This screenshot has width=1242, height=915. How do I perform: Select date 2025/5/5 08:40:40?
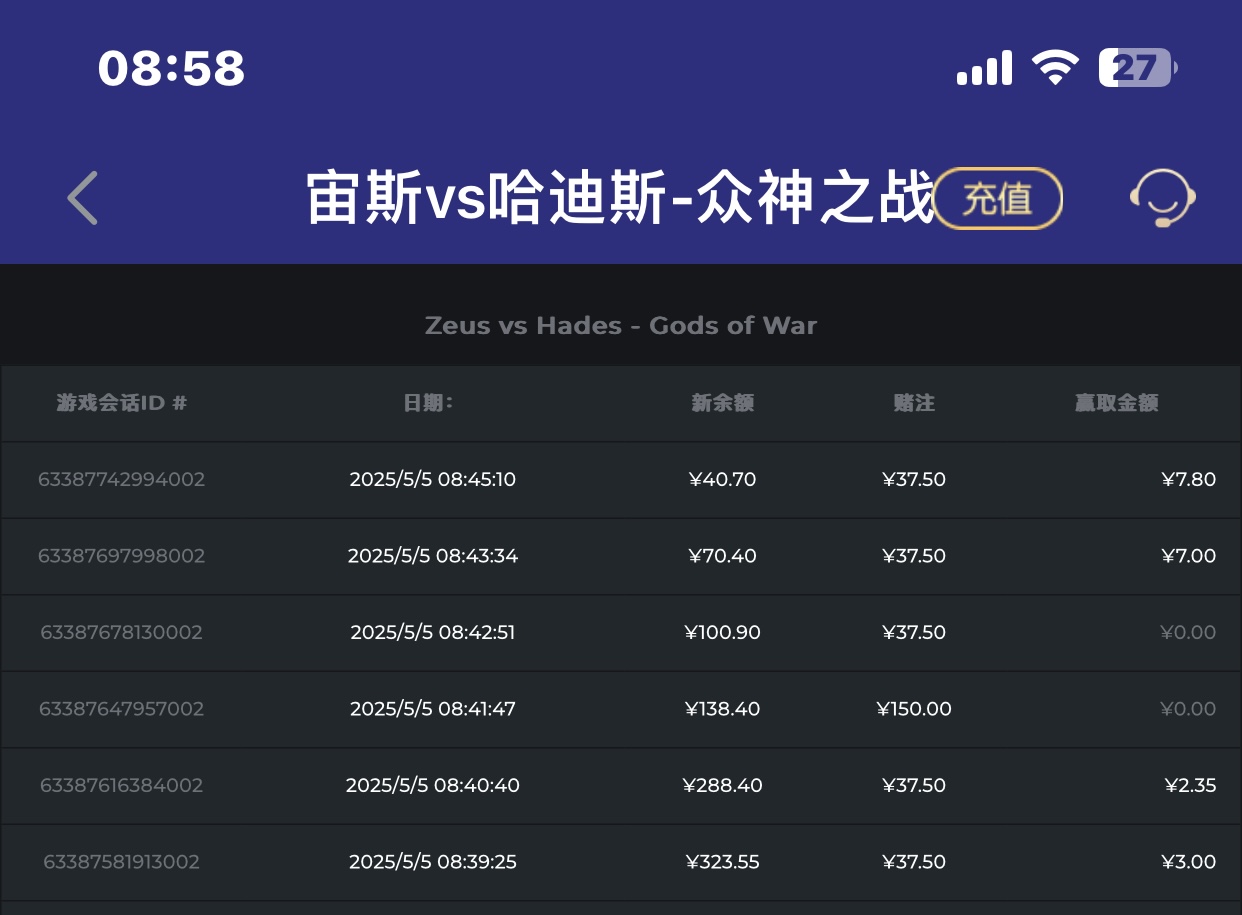433,785
